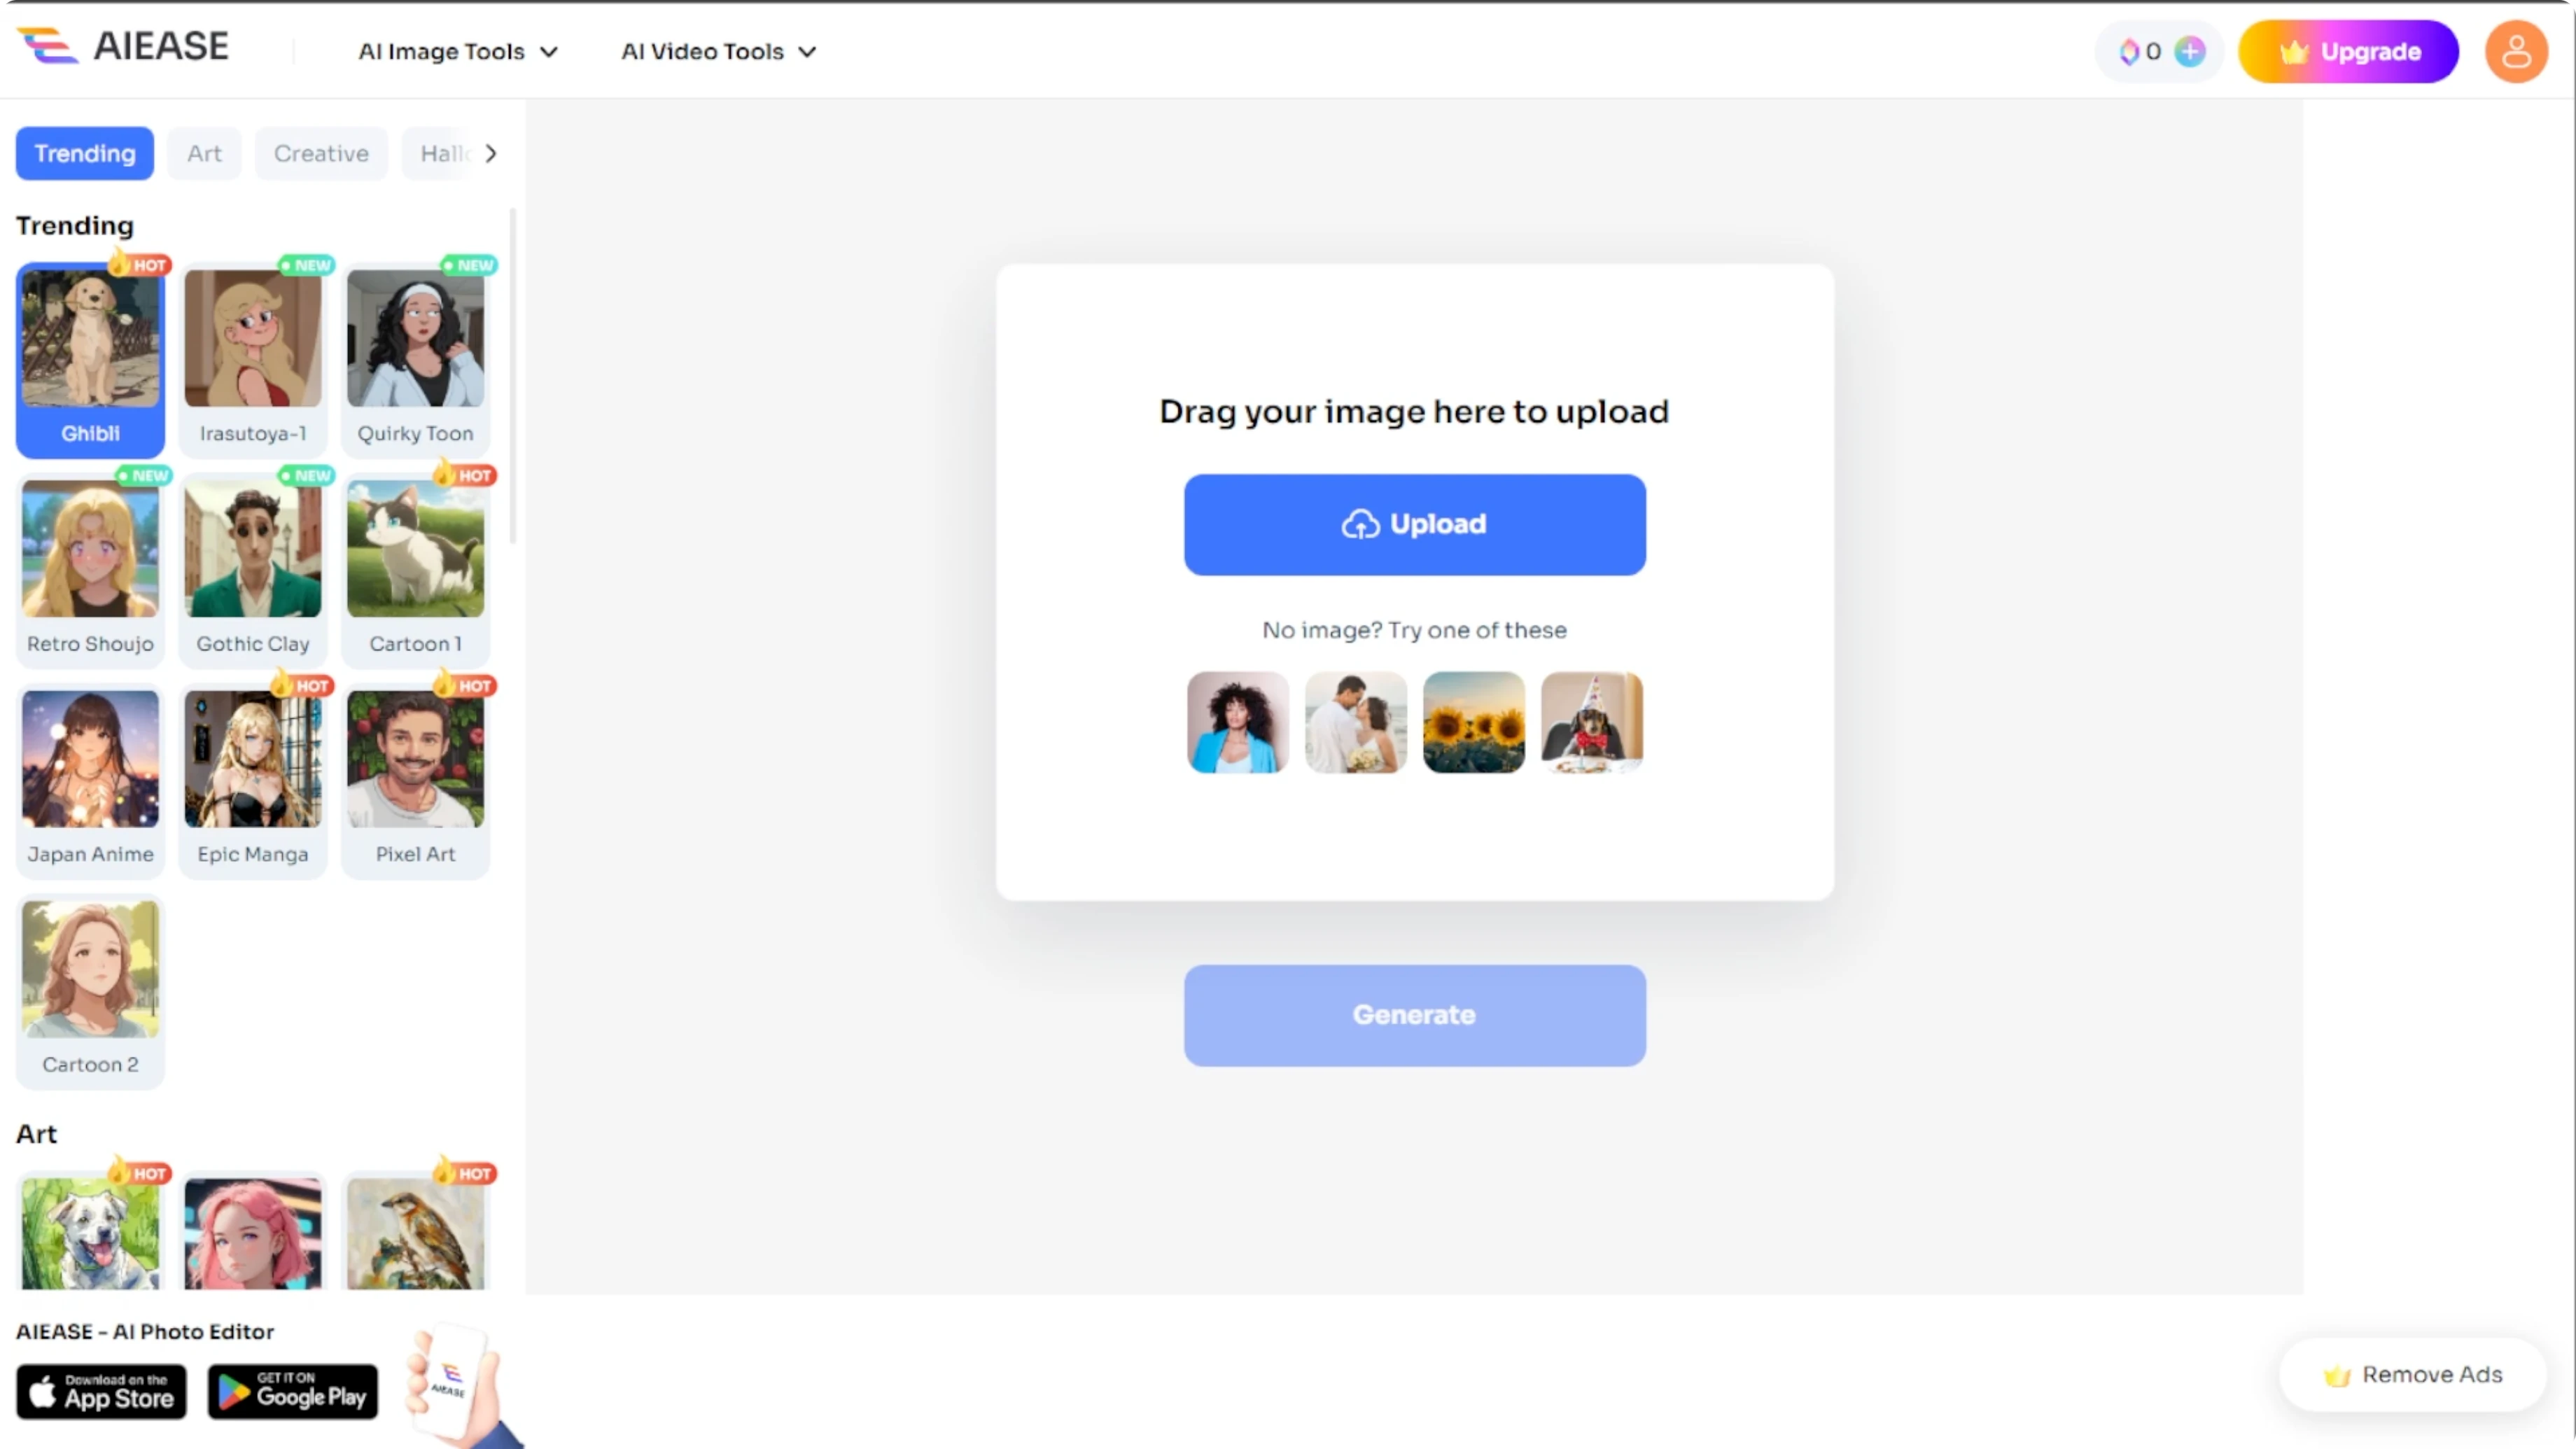Open the AI Image Tools dropdown
Viewport: 2576px width, 1449px height.
[458, 51]
